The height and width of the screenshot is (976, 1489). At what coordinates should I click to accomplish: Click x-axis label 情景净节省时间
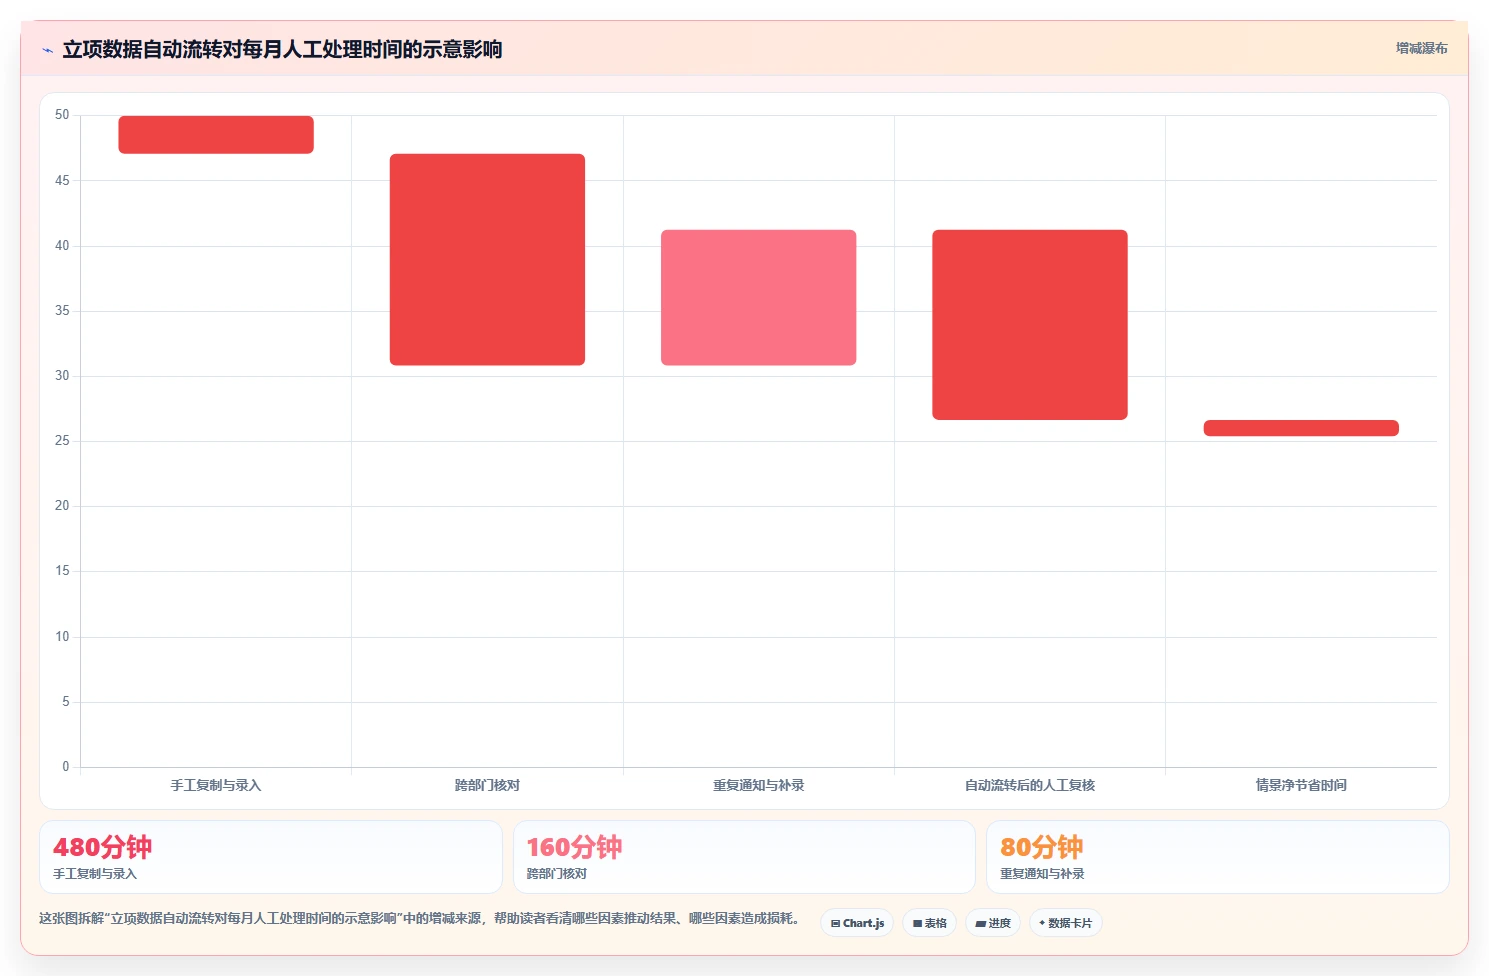click(1301, 785)
